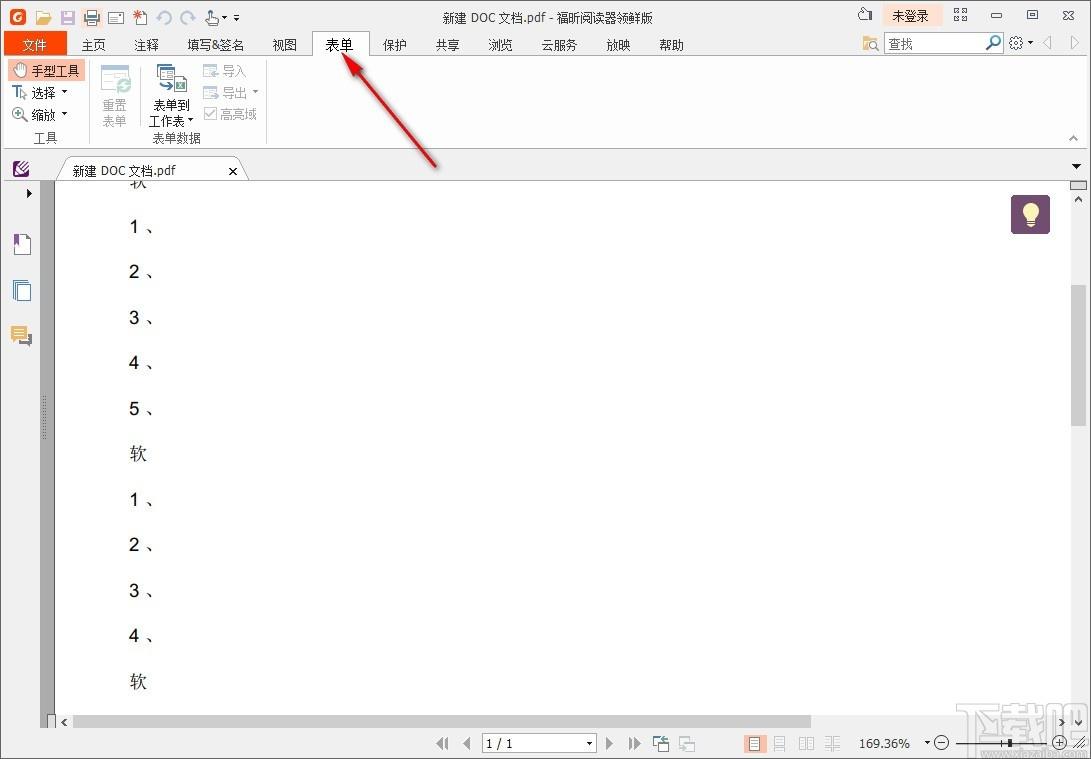The width and height of the screenshot is (1091, 759).
Task: Click the folder search icon left of 查找 box
Action: (x=870, y=44)
